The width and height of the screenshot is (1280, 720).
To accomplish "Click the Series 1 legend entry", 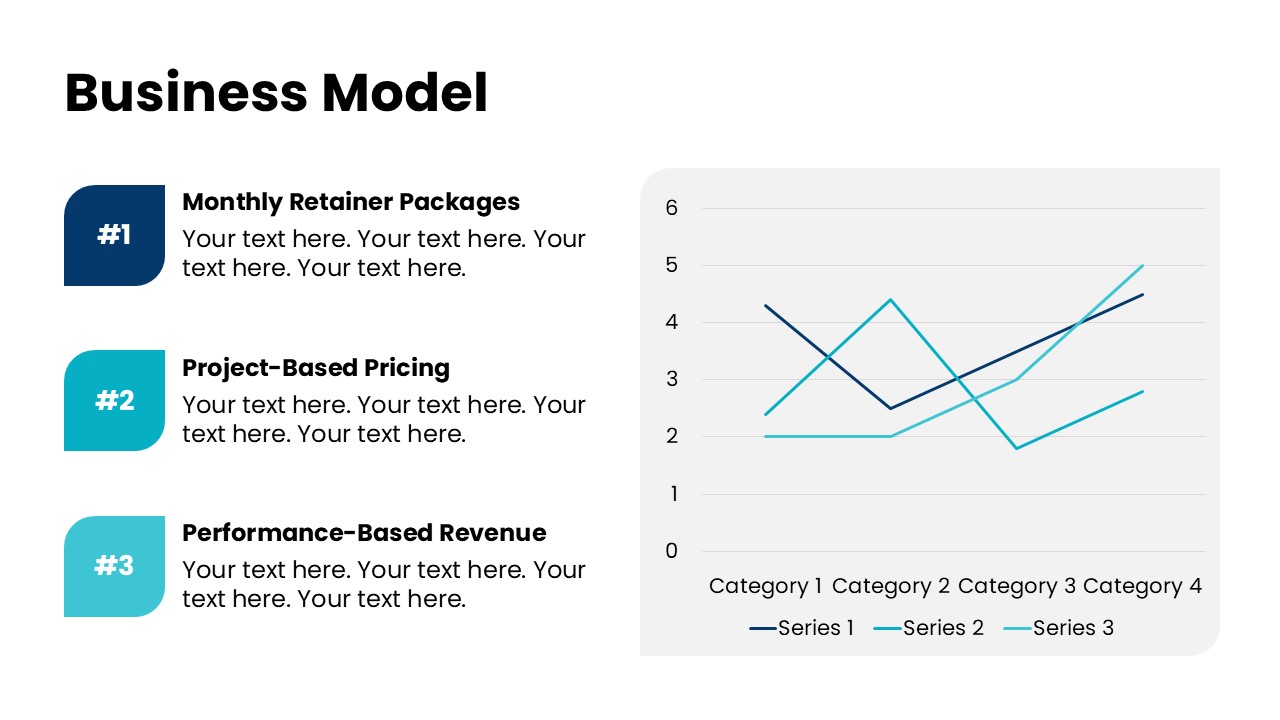I will click(x=803, y=628).
